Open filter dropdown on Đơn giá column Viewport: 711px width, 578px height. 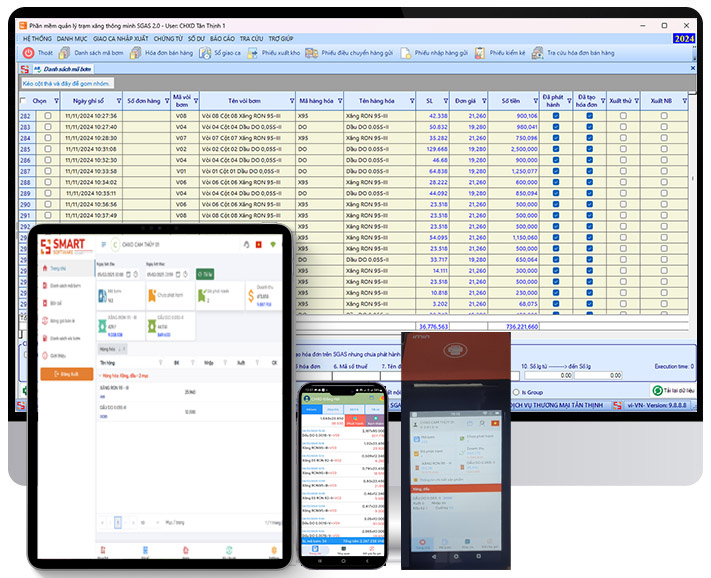click(x=484, y=101)
